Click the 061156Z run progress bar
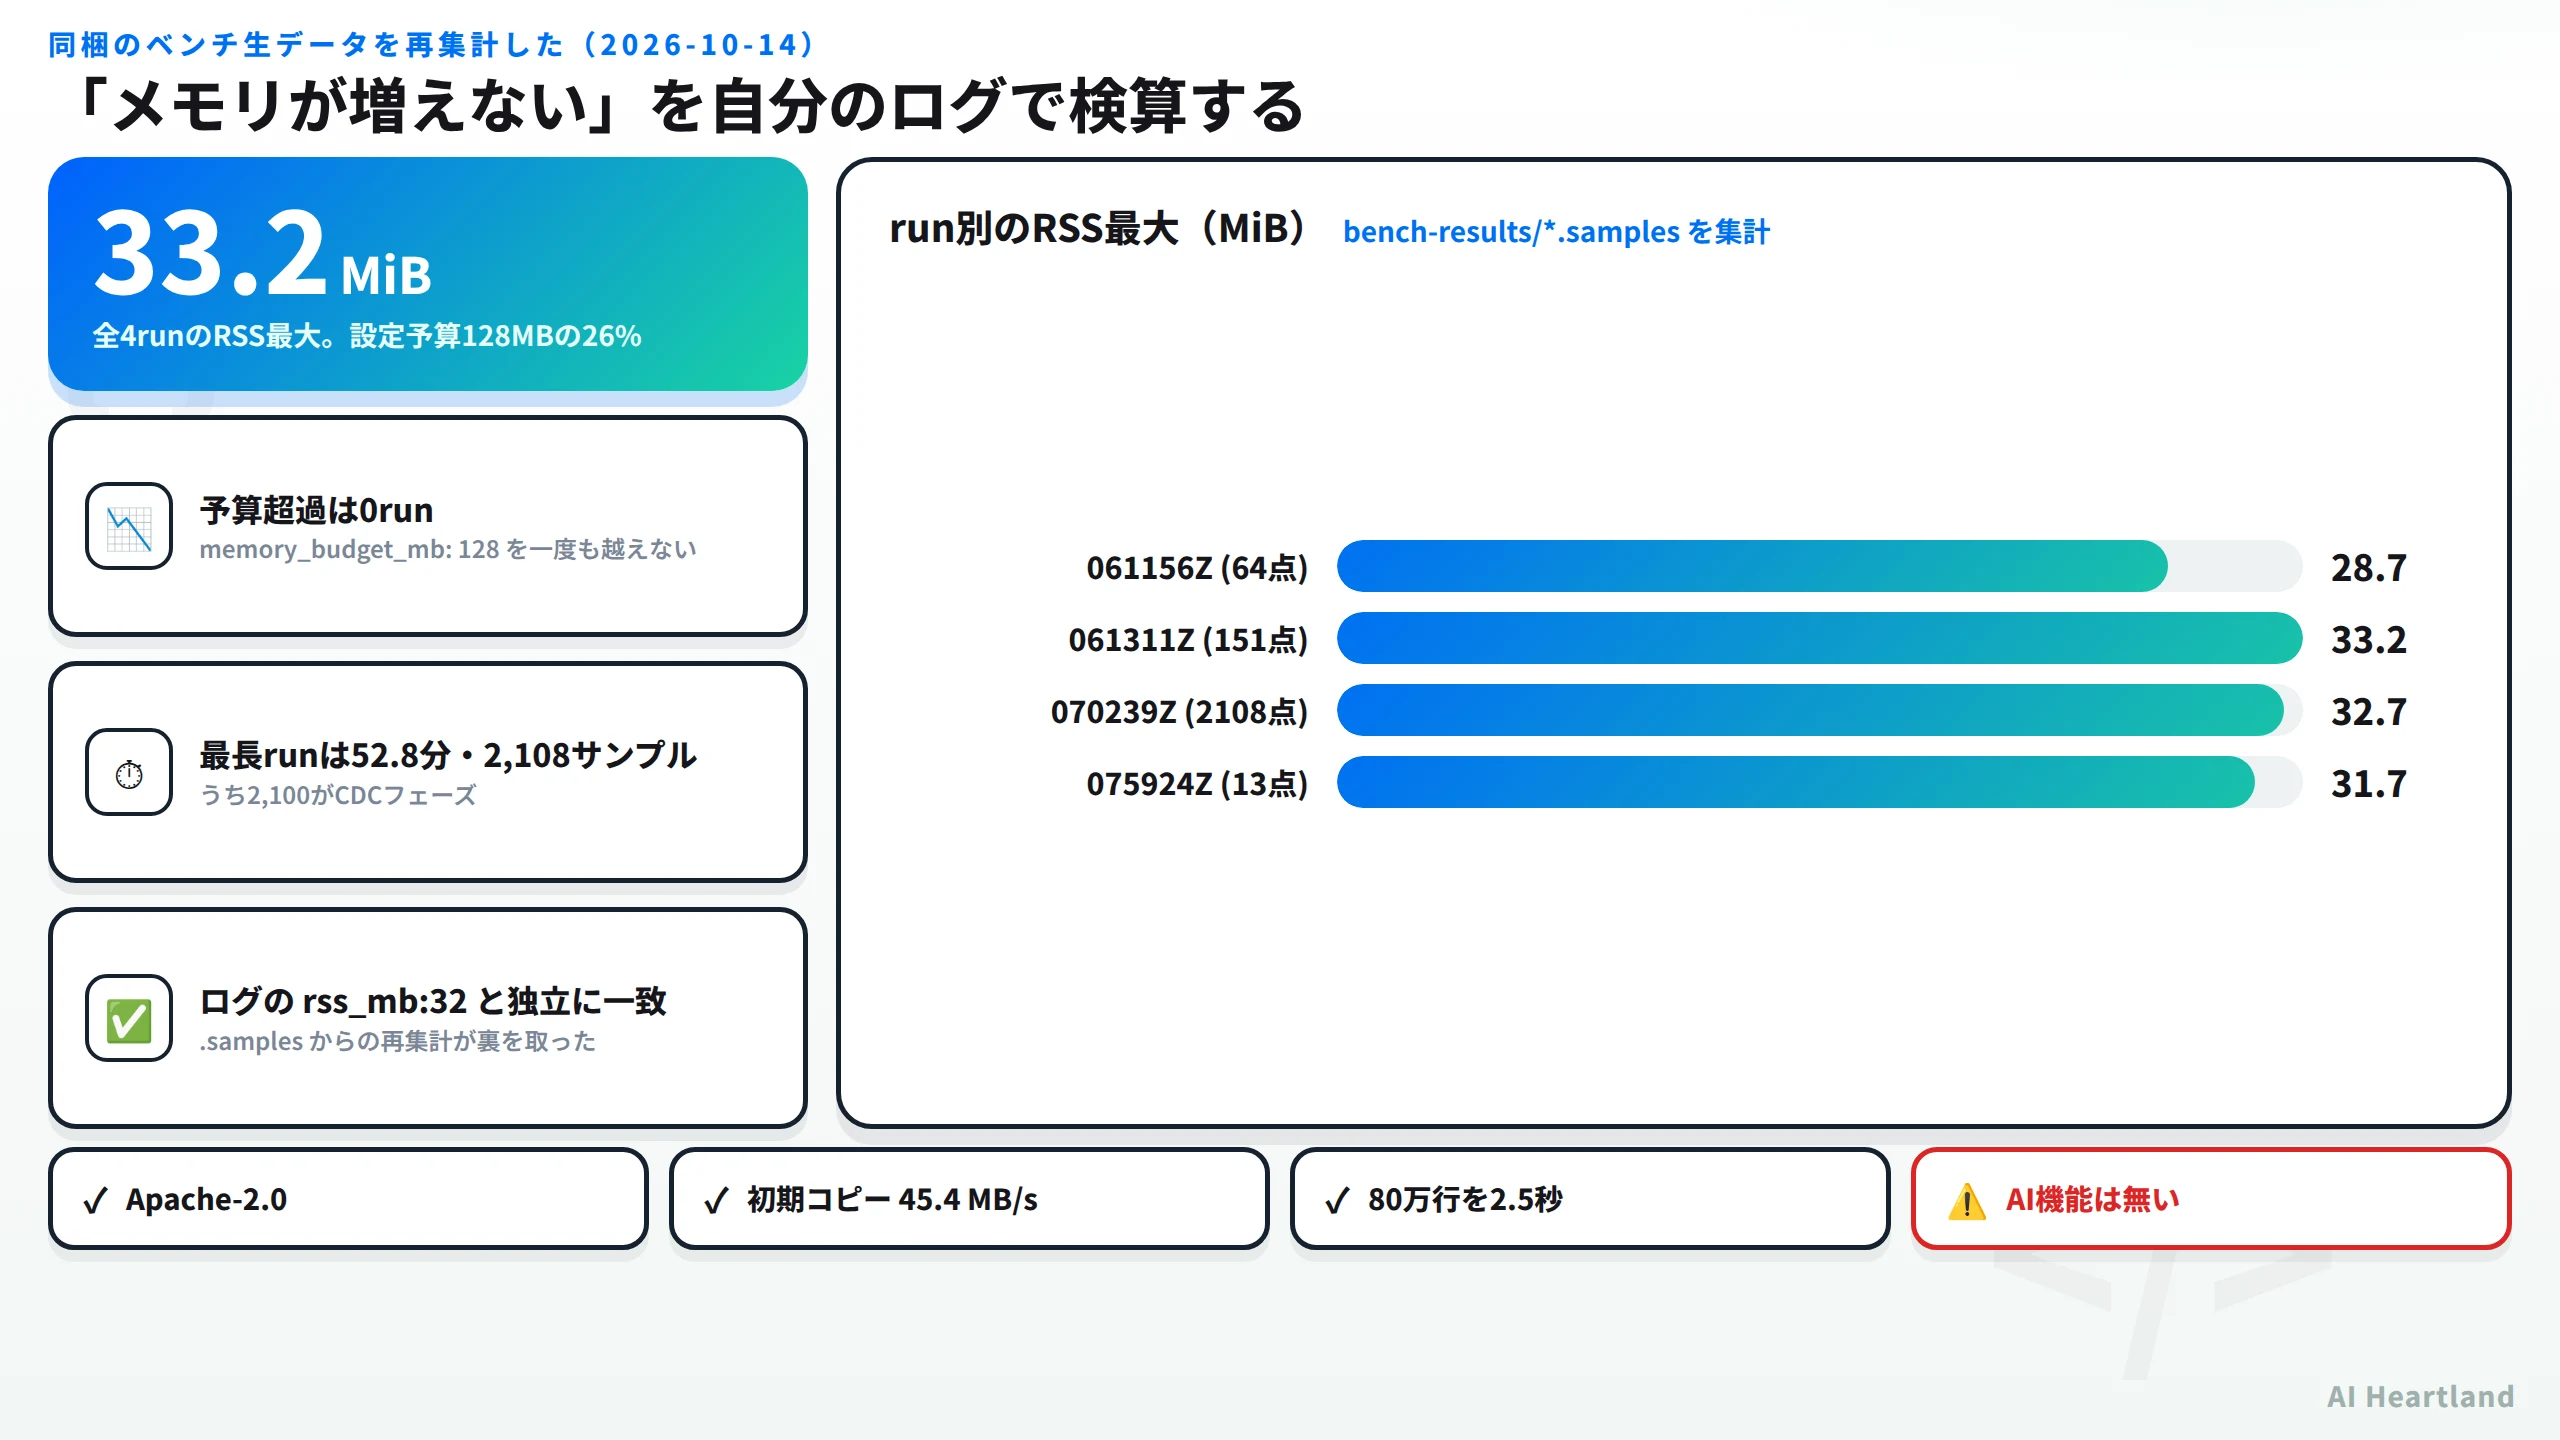This screenshot has width=2560, height=1440. (x=1819, y=566)
